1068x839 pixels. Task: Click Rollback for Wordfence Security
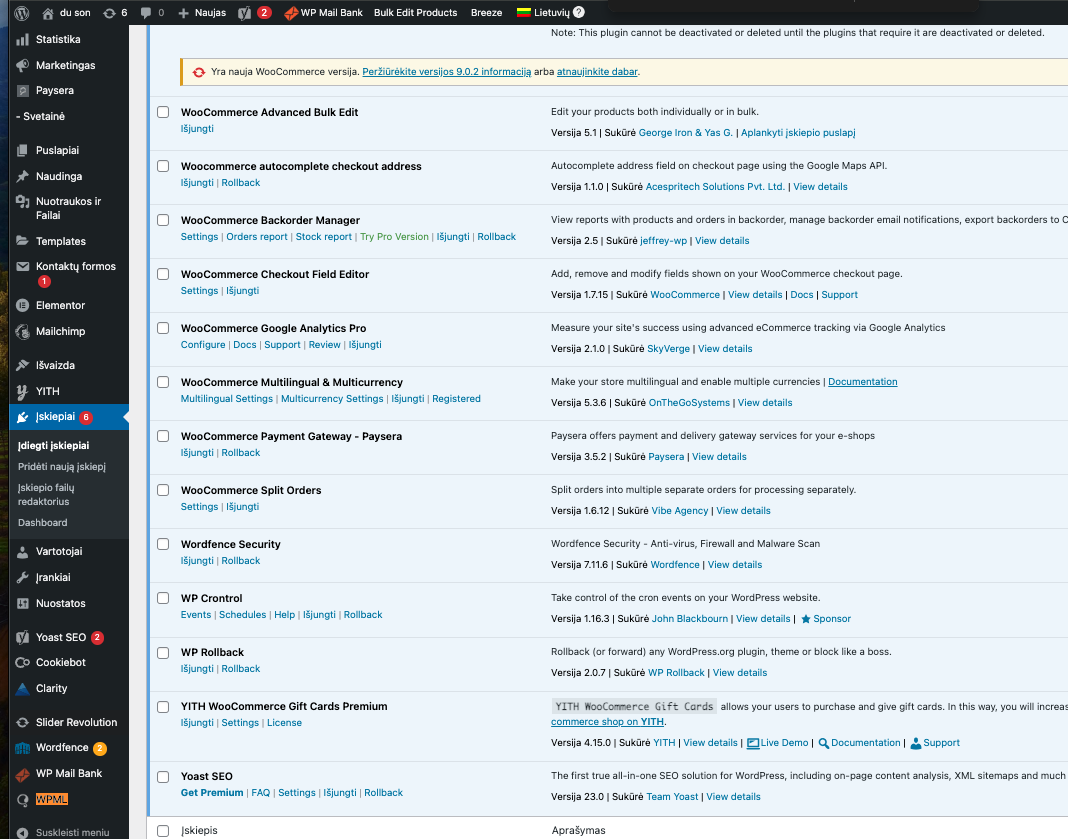point(240,560)
